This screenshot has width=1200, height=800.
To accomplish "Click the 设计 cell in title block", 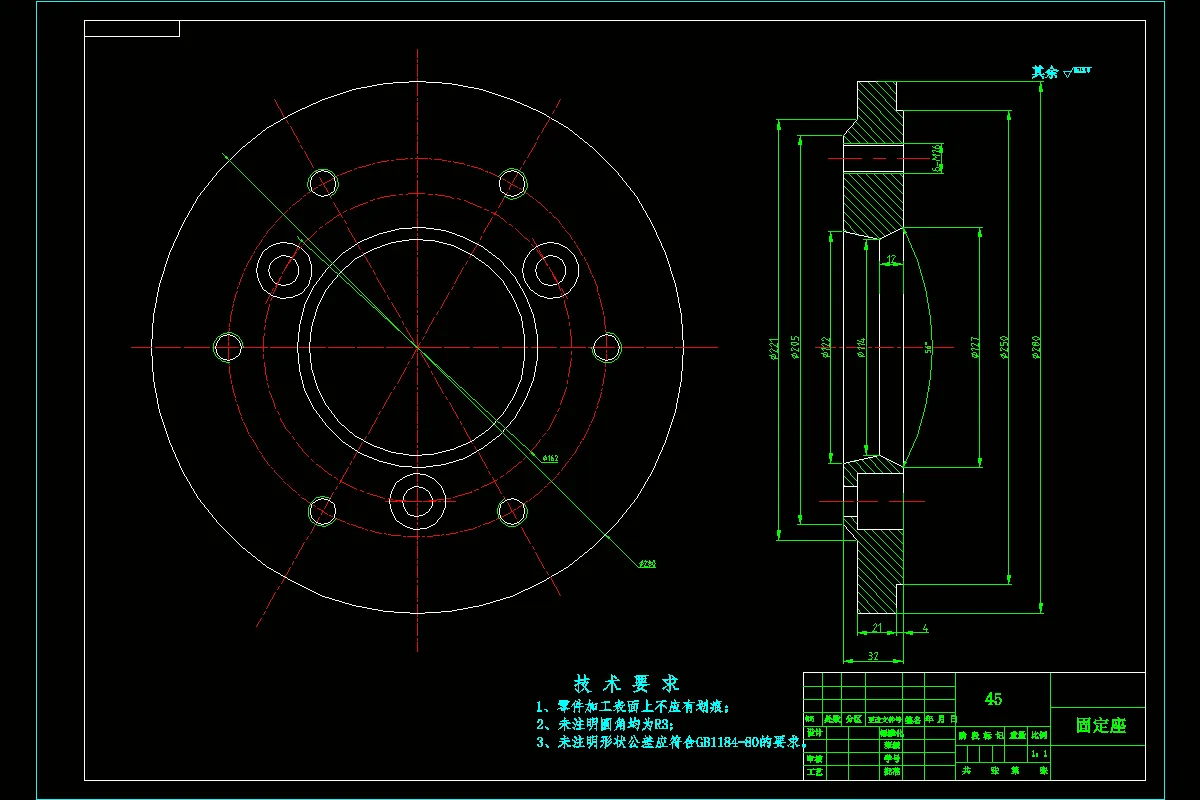I will [x=813, y=732].
